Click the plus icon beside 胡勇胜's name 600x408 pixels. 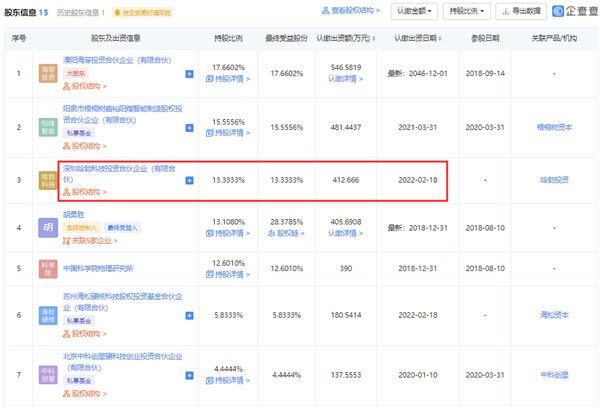[190, 227]
